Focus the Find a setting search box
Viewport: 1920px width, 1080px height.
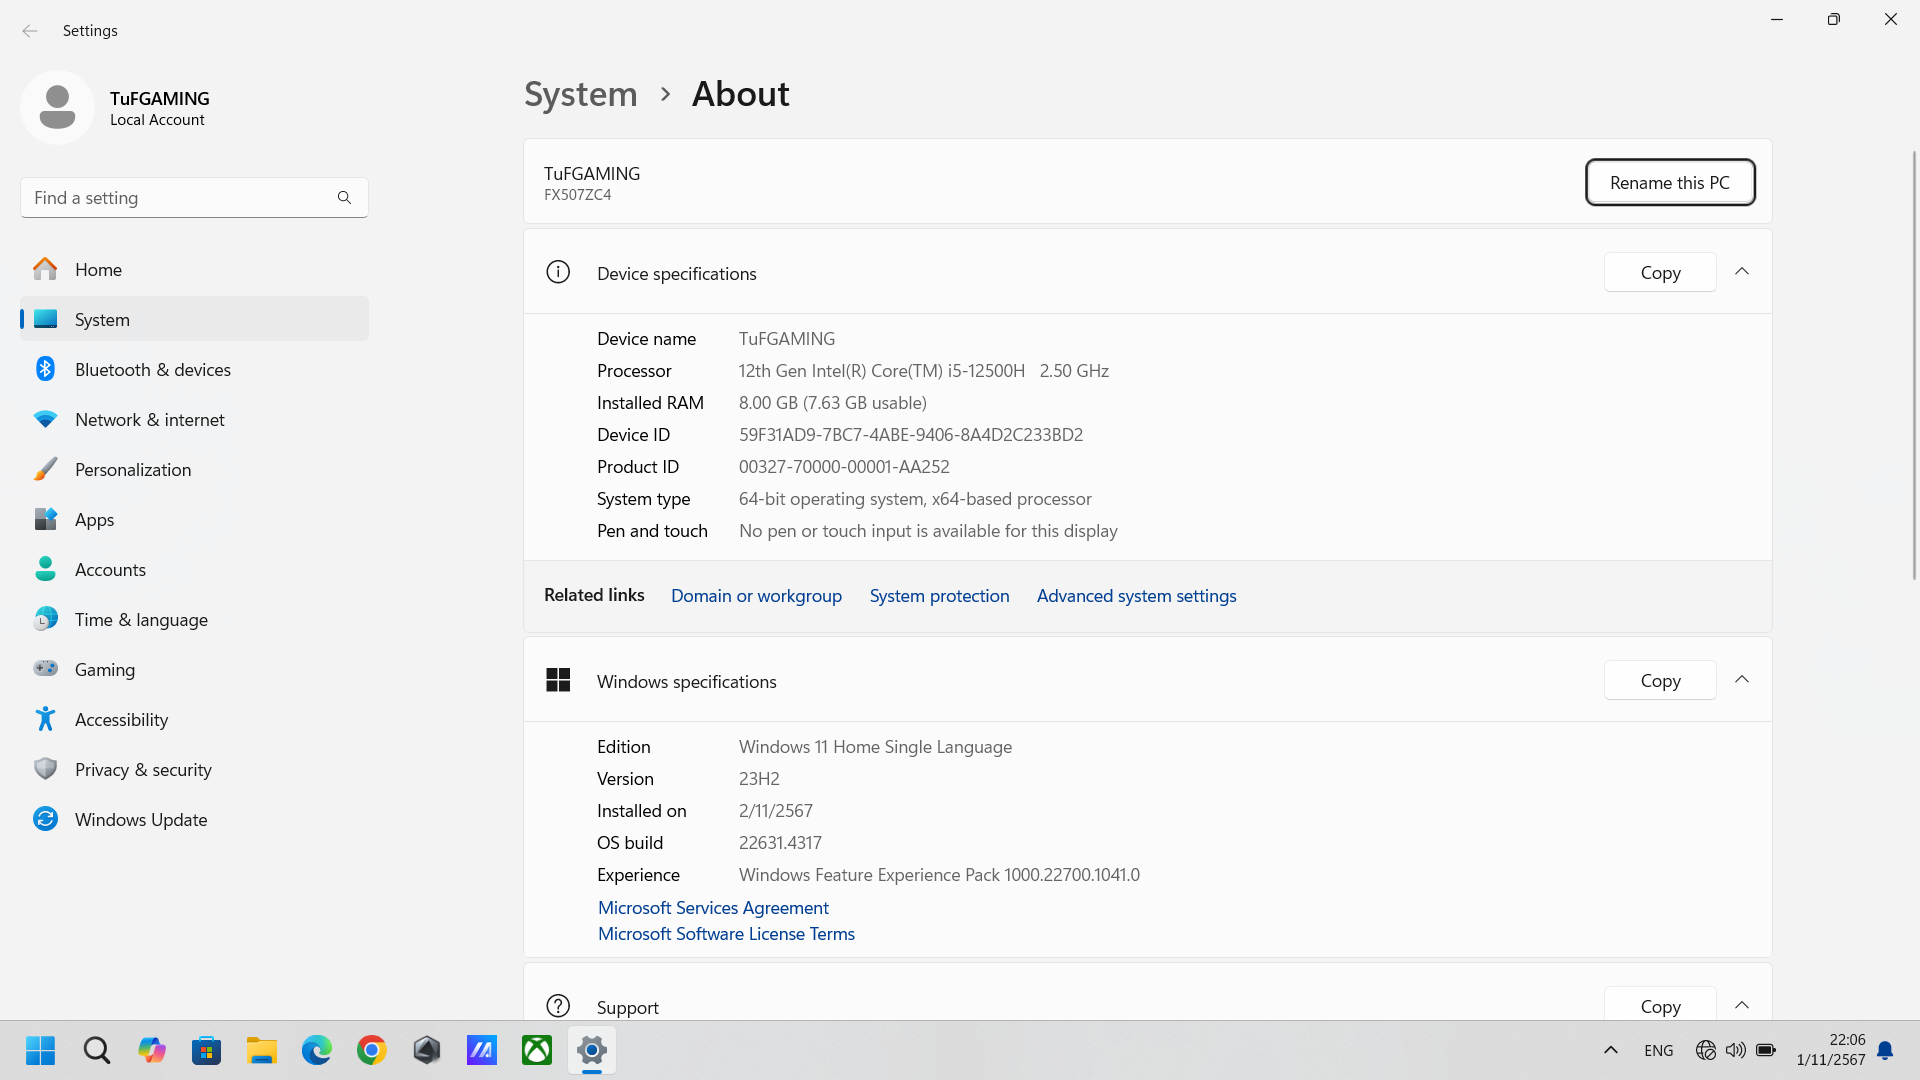[194, 198]
